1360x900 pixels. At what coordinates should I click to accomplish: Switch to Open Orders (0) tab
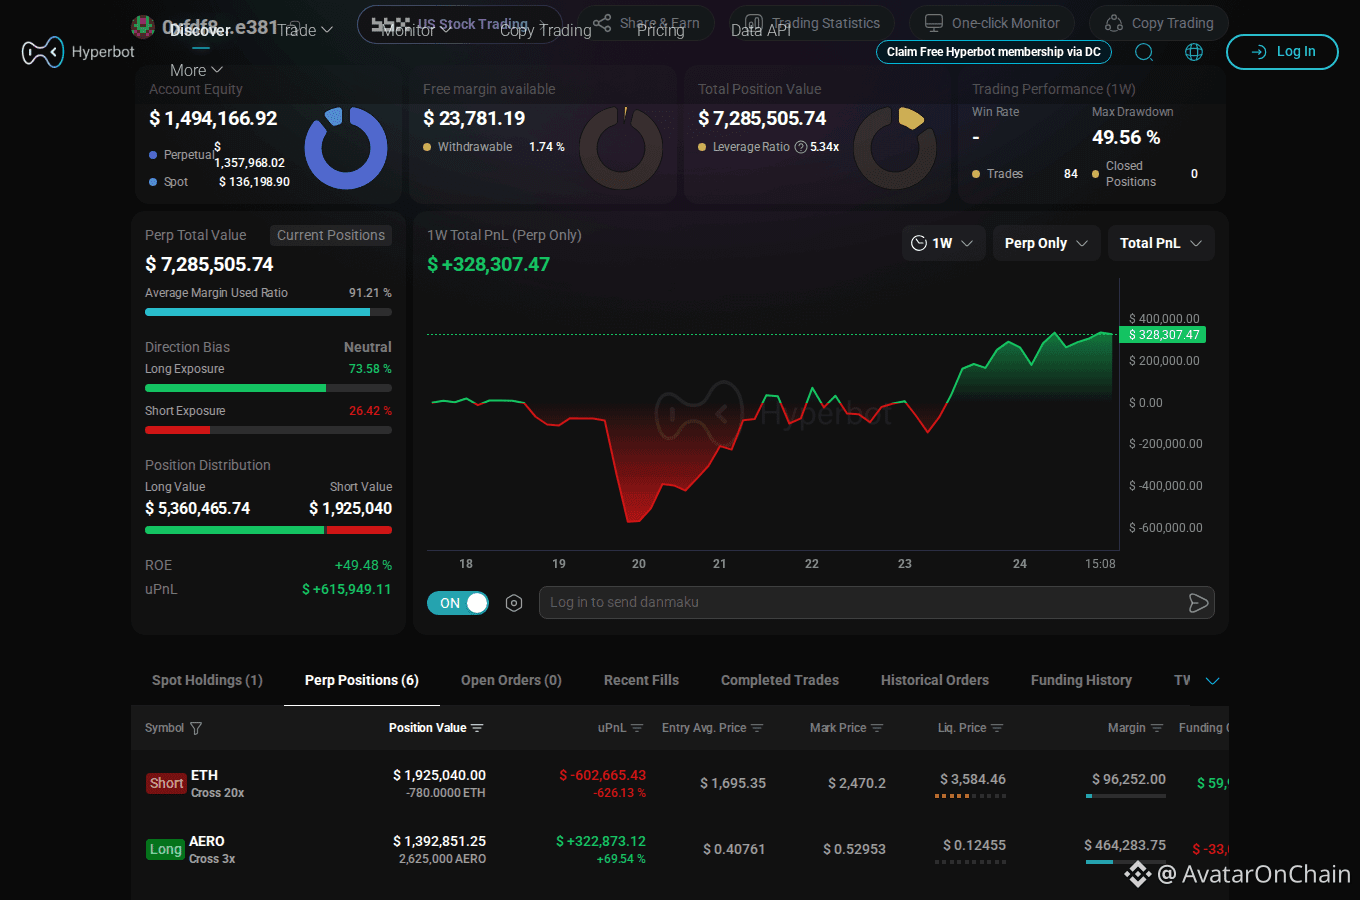pos(511,680)
